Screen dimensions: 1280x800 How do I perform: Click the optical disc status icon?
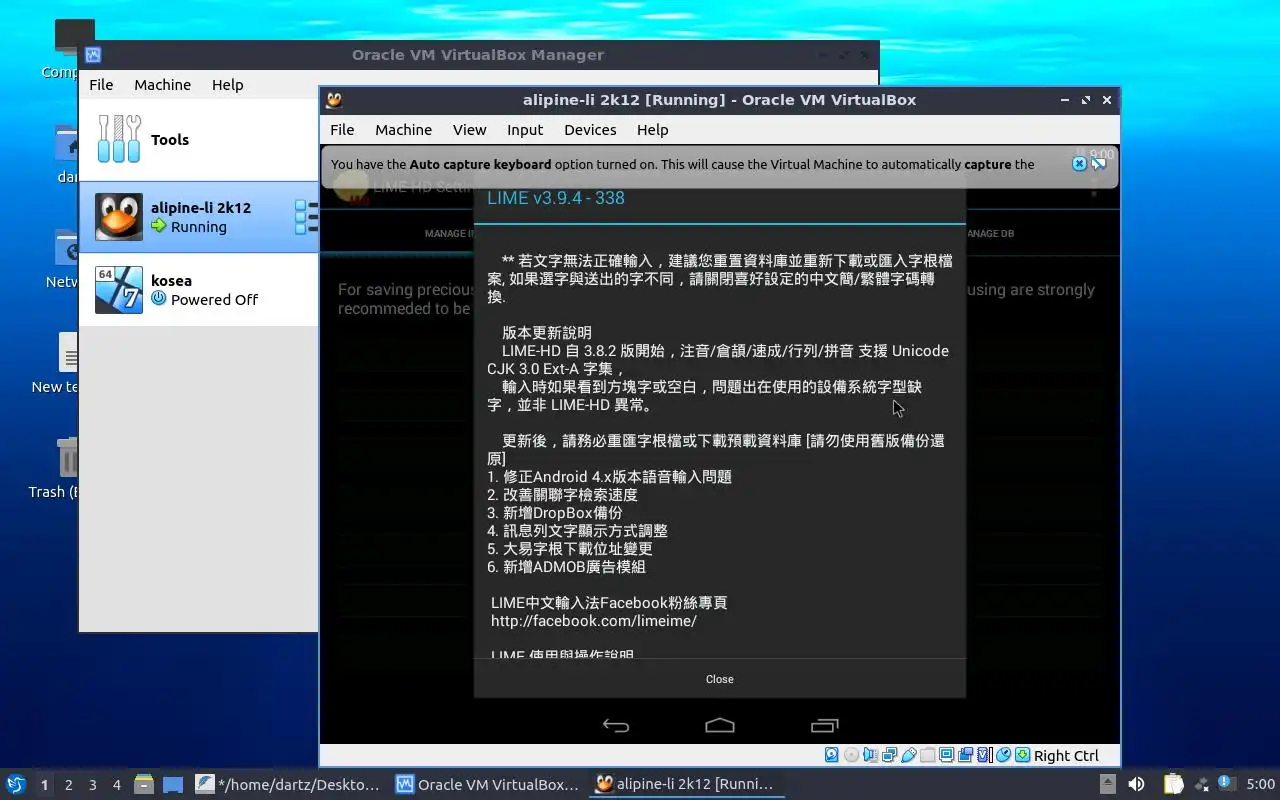(852, 755)
